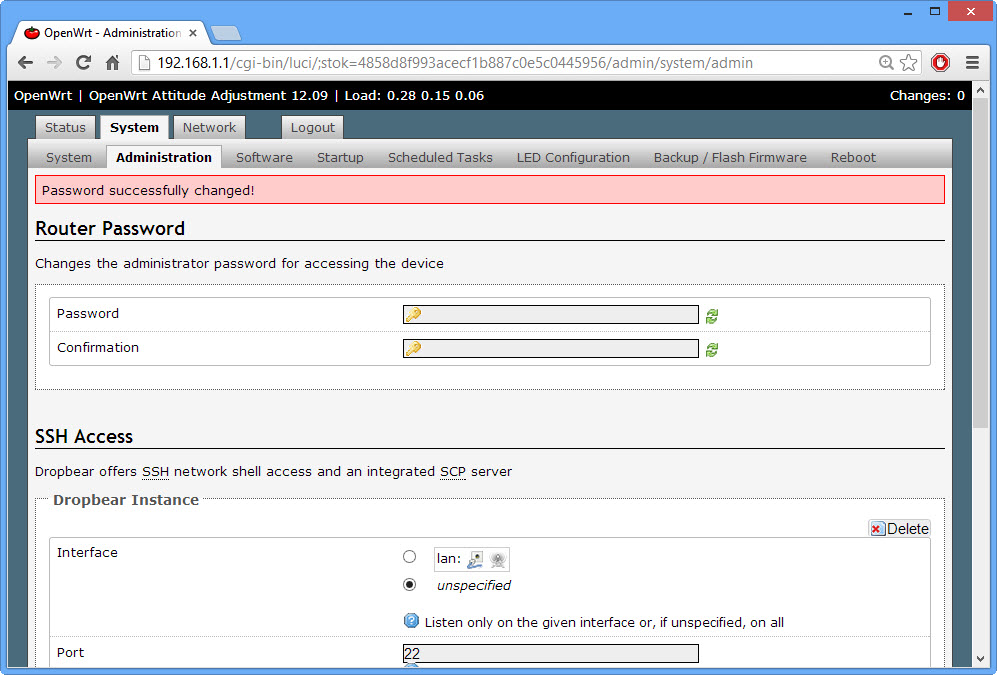This screenshot has height=675, width=997.
Task: Focus the Confirmation input field
Action: pos(551,348)
